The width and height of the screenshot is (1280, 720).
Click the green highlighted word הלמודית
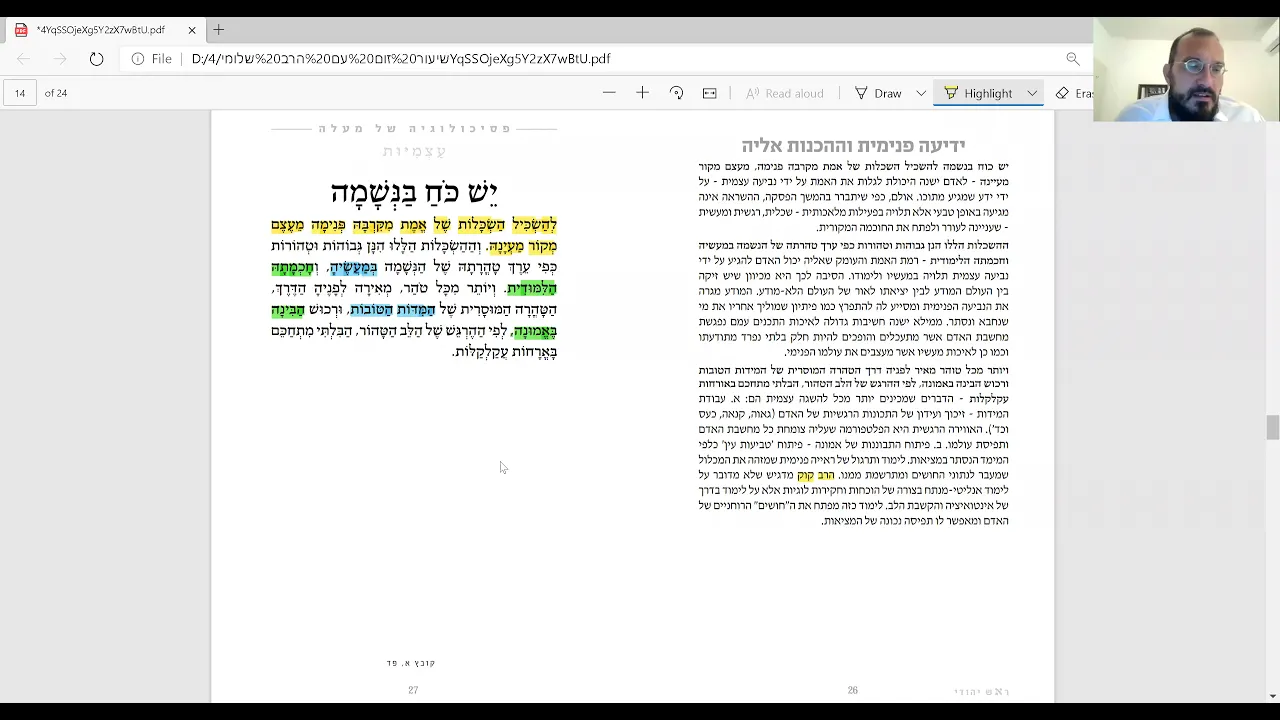[531, 288]
